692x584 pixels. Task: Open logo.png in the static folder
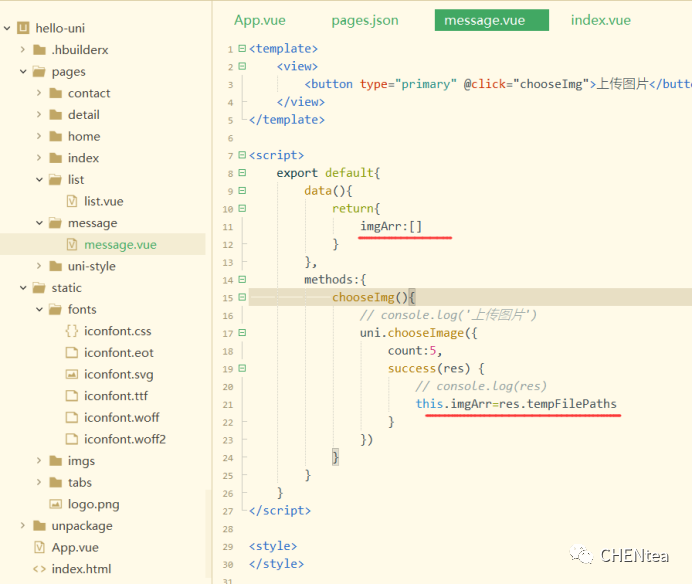93,504
